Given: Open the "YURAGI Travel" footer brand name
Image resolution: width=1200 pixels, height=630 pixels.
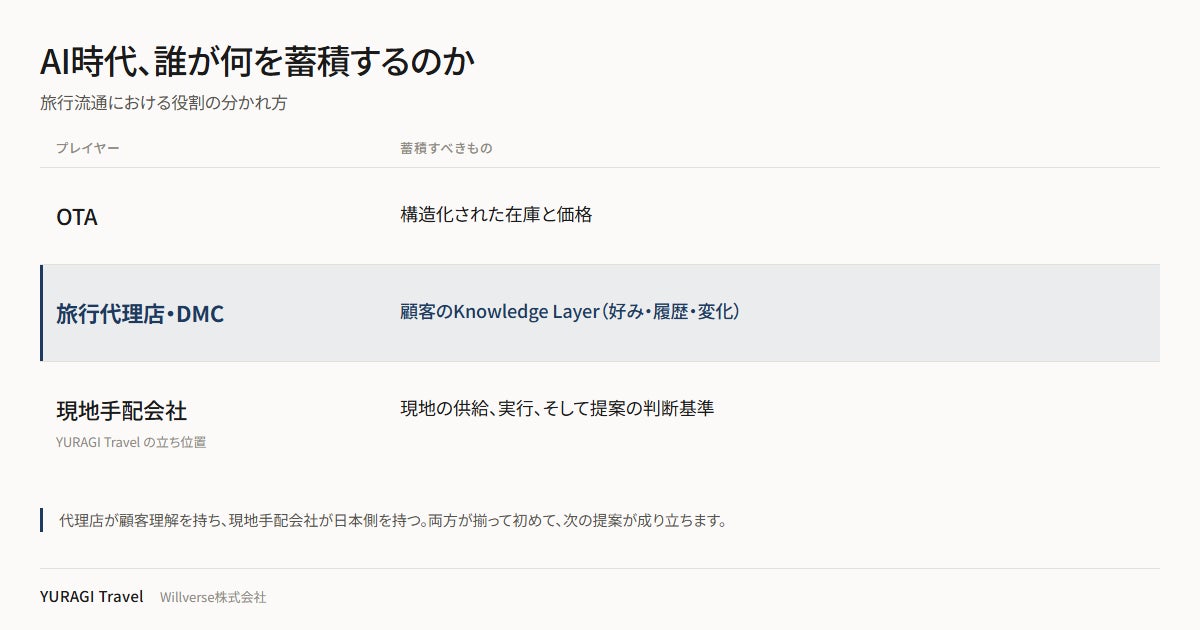Looking at the screenshot, I should pos(92,597).
